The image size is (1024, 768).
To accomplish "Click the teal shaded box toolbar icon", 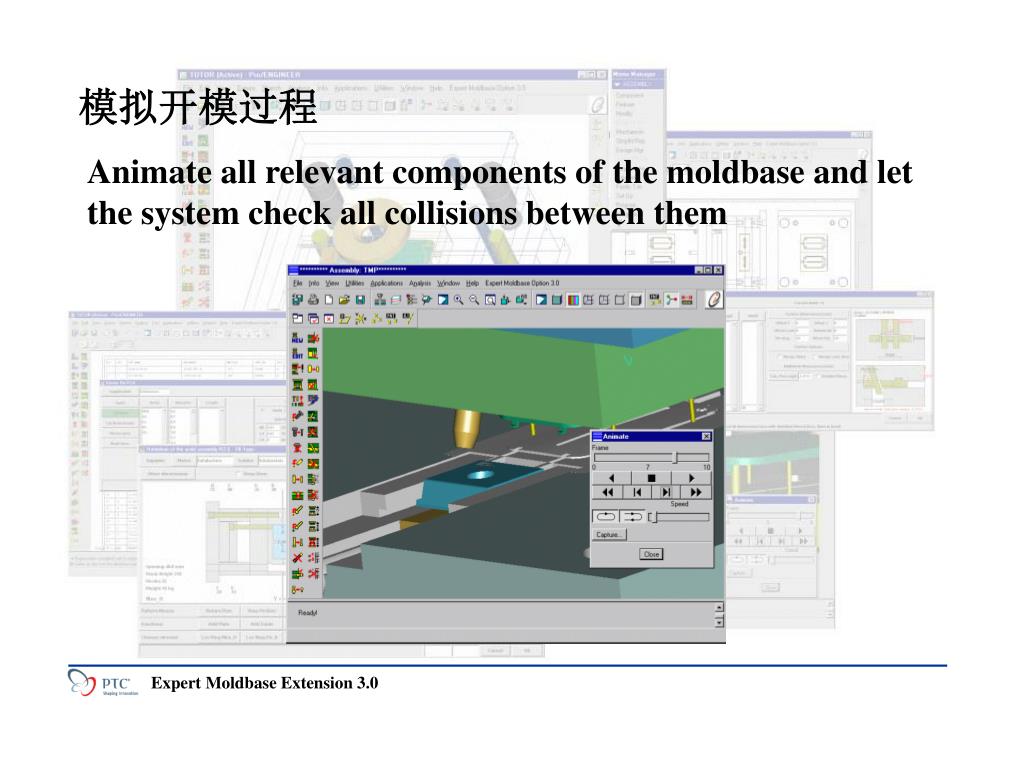I will tap(557, 300).
